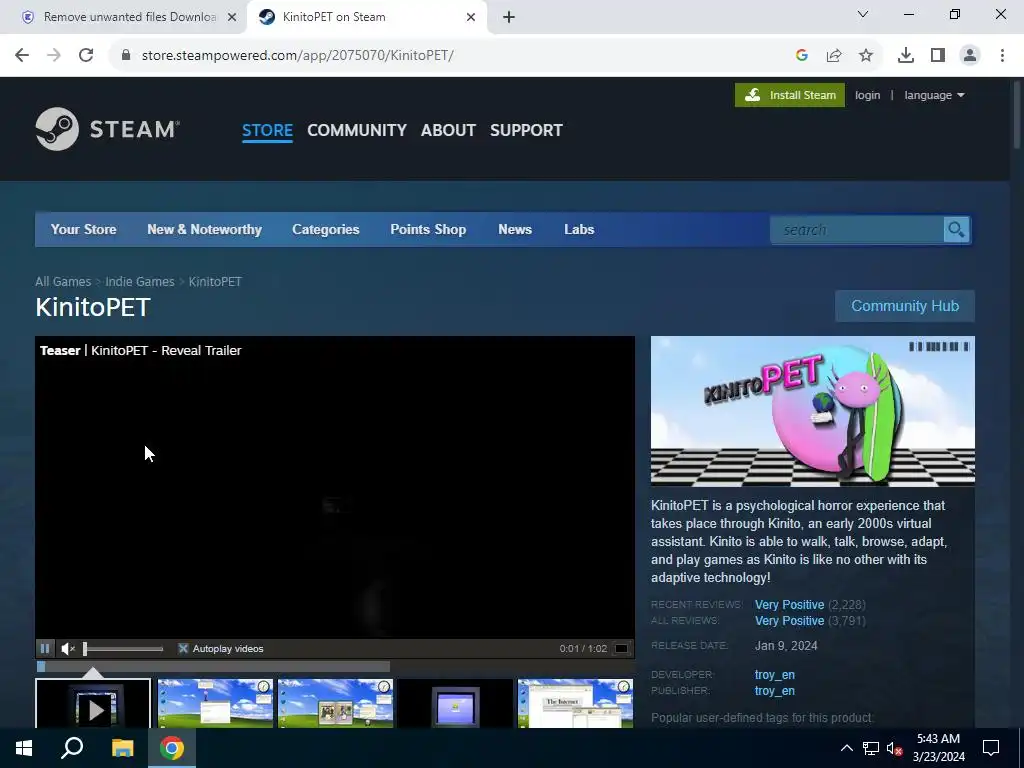Open the Points Shop tab
This screenshot has width=1024, height=768.
pyautogui.click(x=428, y=229)
